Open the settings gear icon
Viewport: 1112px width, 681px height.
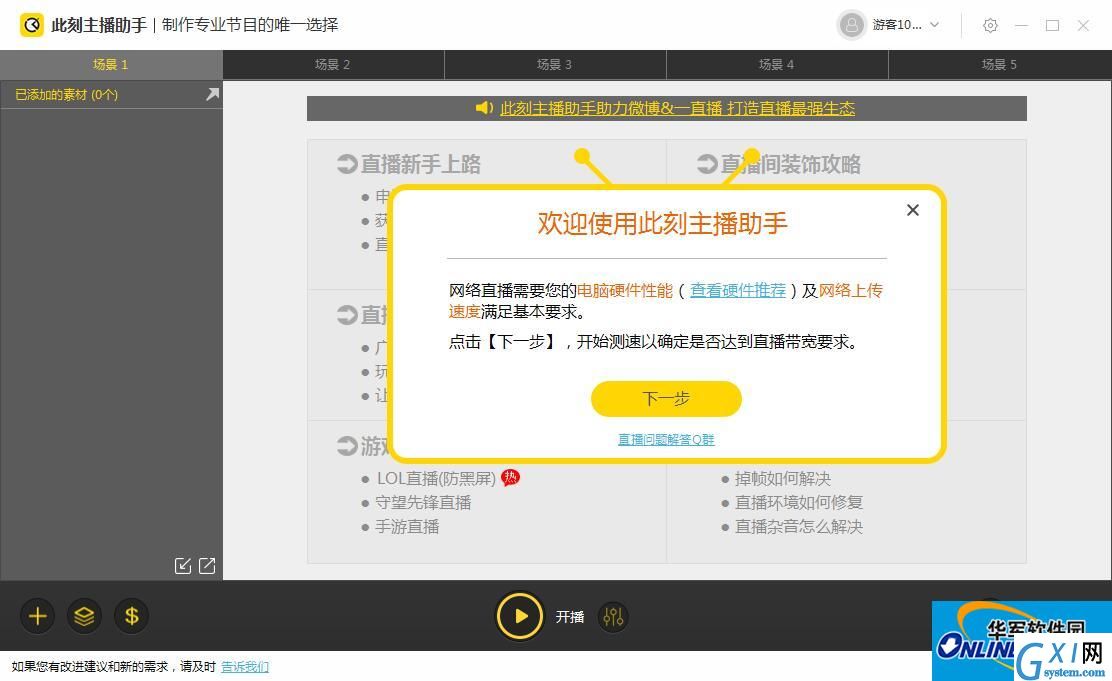[x=990, y=26]
